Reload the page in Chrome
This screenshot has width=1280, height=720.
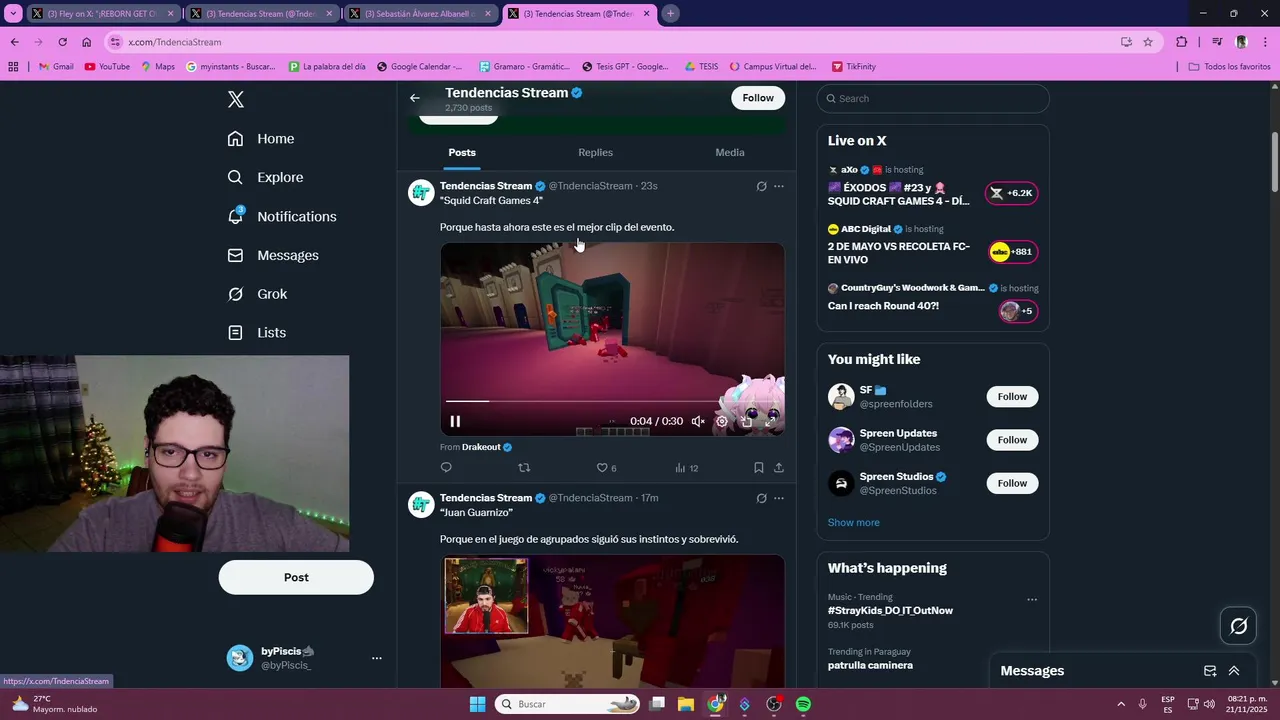[62, 42]
